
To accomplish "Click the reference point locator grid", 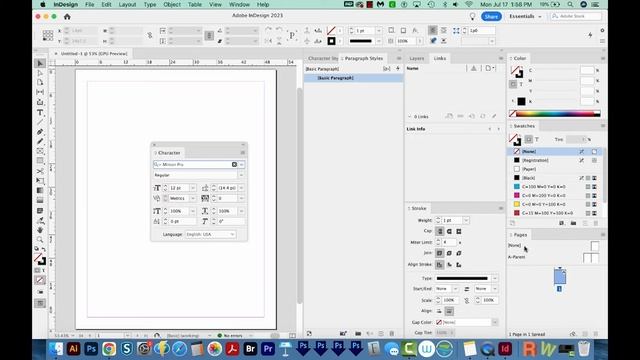I will (48, 36).
